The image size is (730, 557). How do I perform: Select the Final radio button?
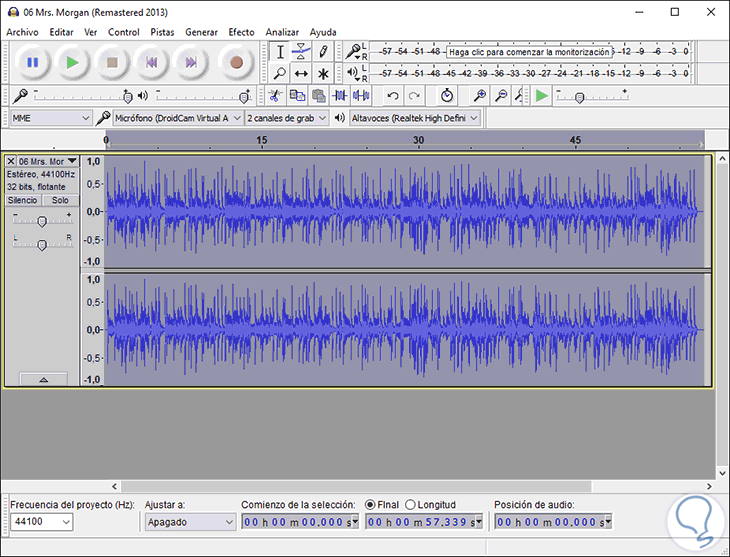click(371, 504)
